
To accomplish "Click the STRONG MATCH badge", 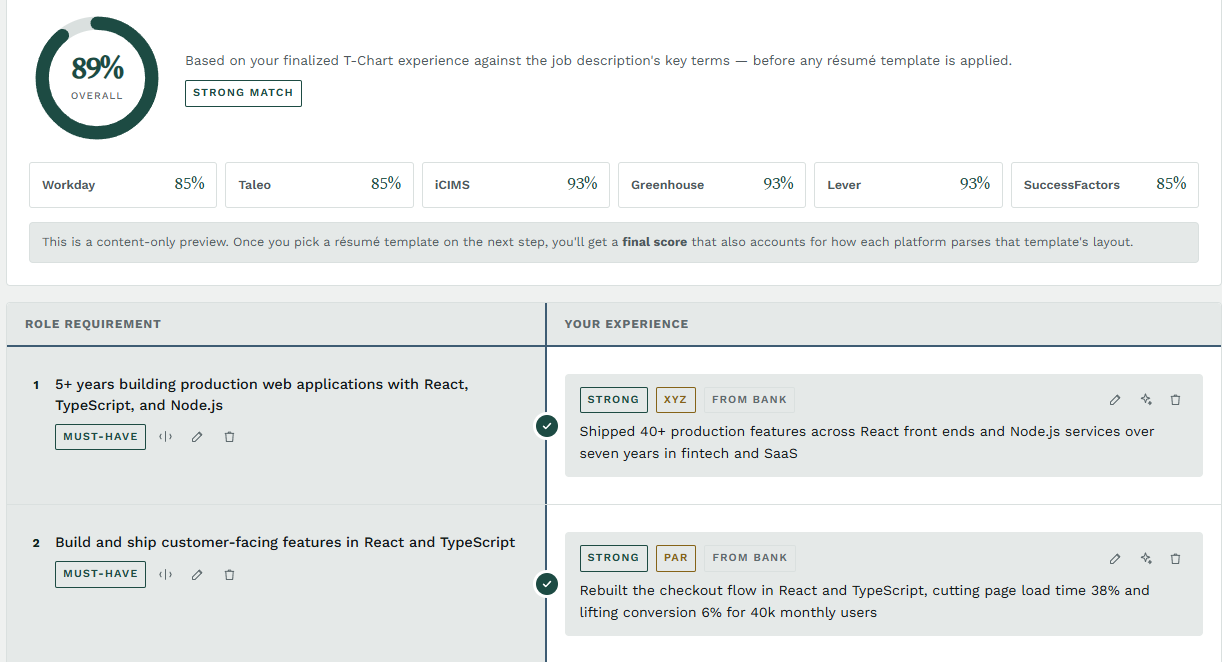I will 243,93.
